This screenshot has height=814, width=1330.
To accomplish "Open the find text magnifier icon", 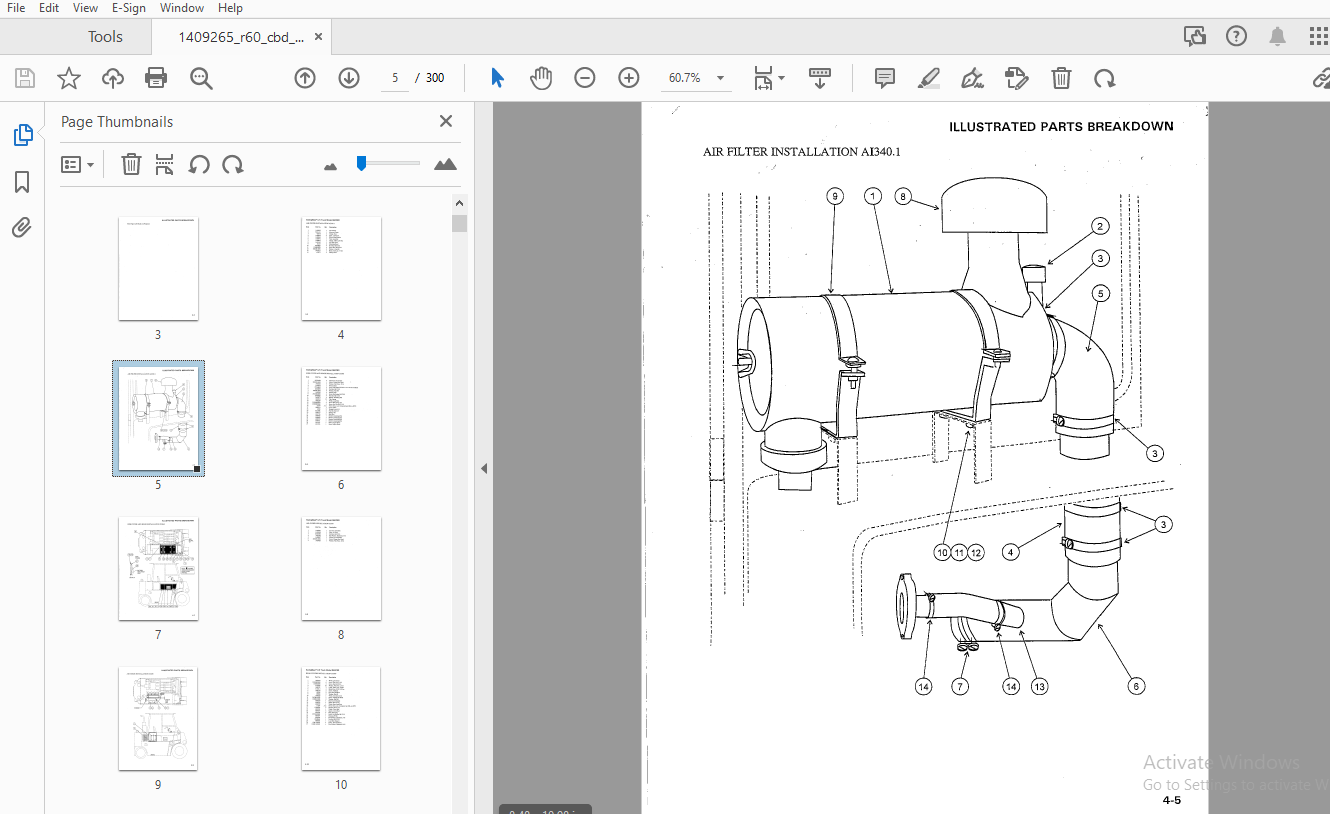I will 202,78.
